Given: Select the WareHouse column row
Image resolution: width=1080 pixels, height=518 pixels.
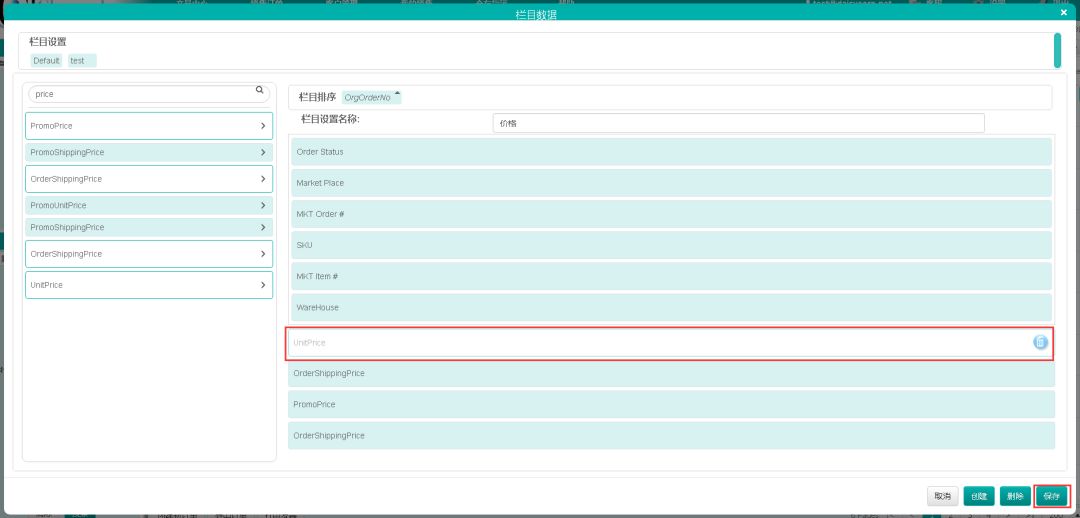Looking at the screenshot, I should (x=671, y=307).
